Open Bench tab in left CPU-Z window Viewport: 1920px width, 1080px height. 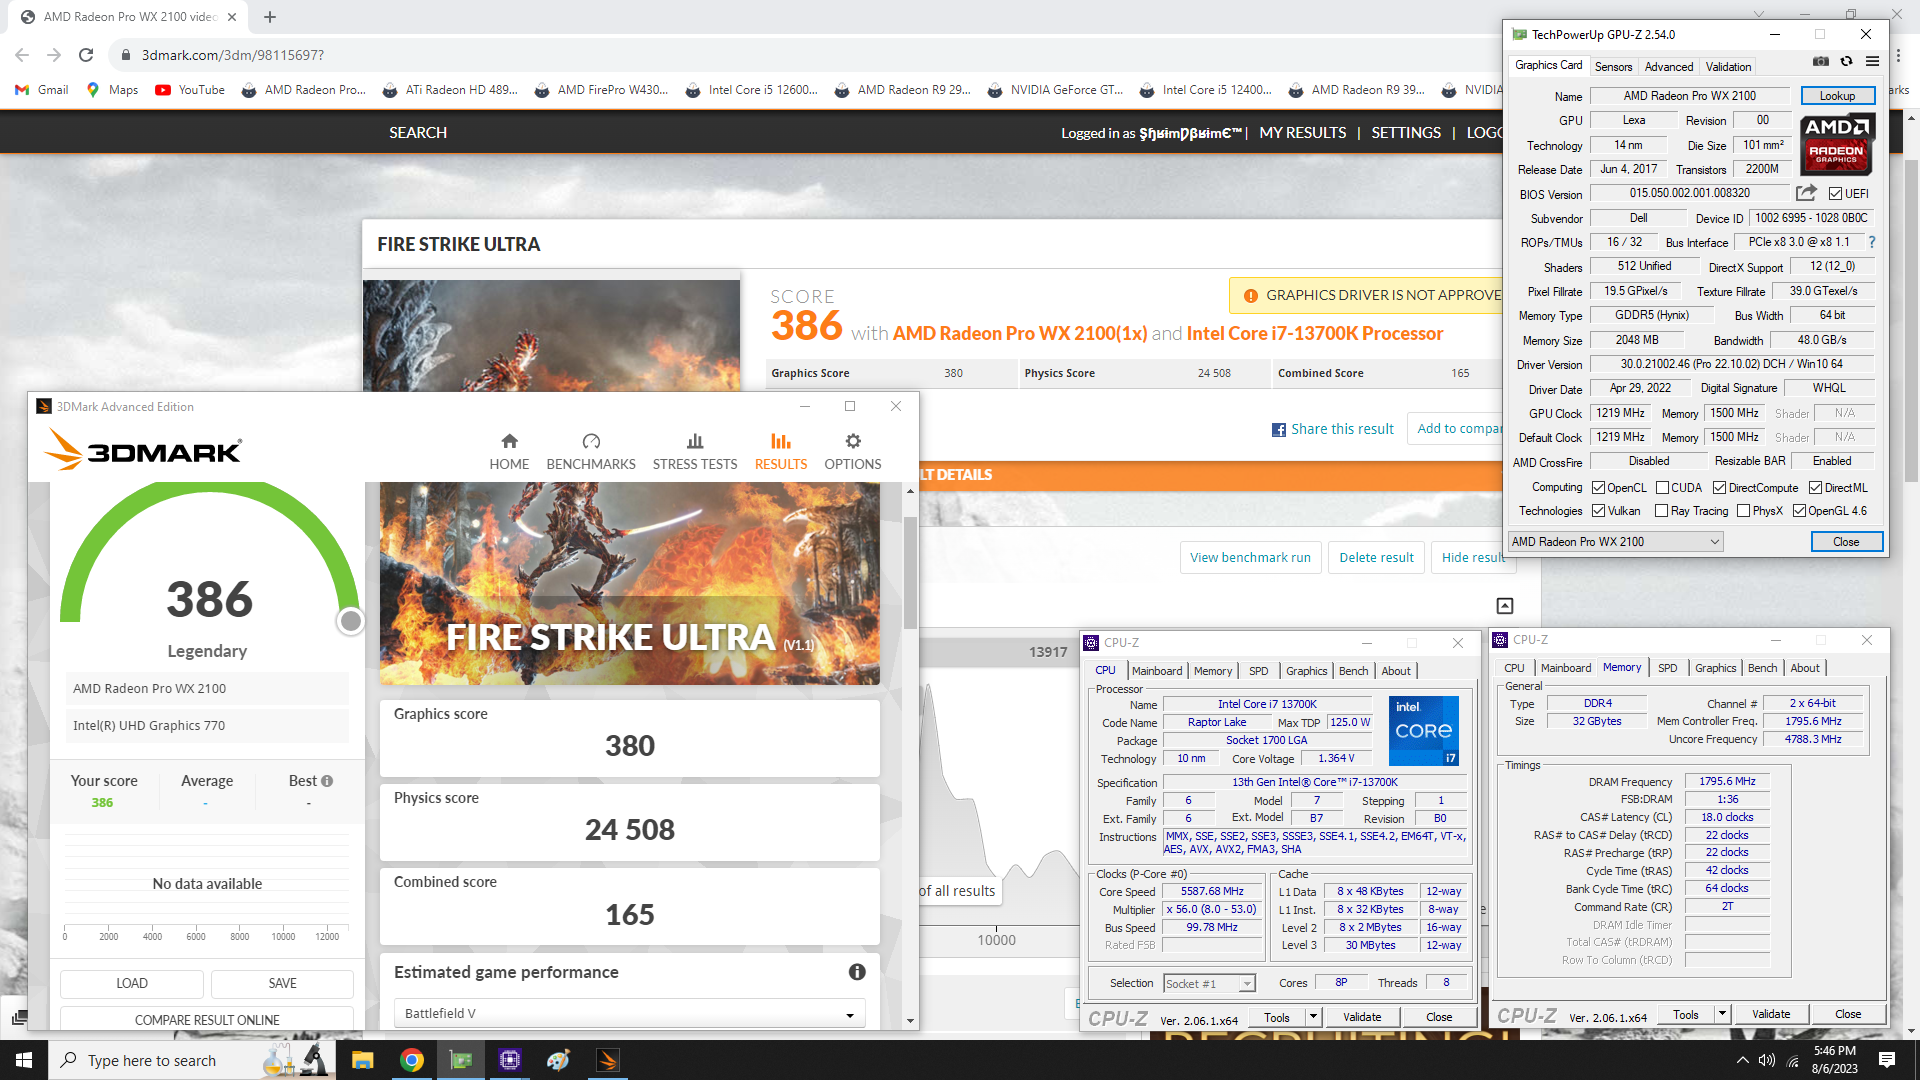tap(1353, 671)
